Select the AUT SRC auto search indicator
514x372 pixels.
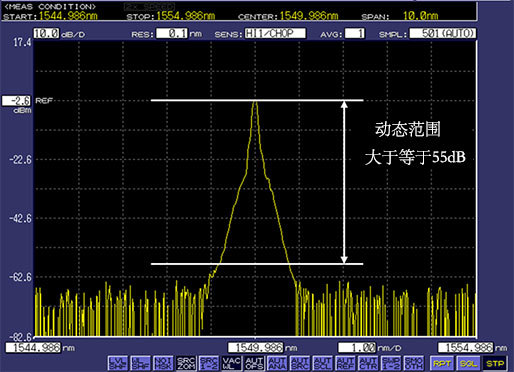click(299, 363)
